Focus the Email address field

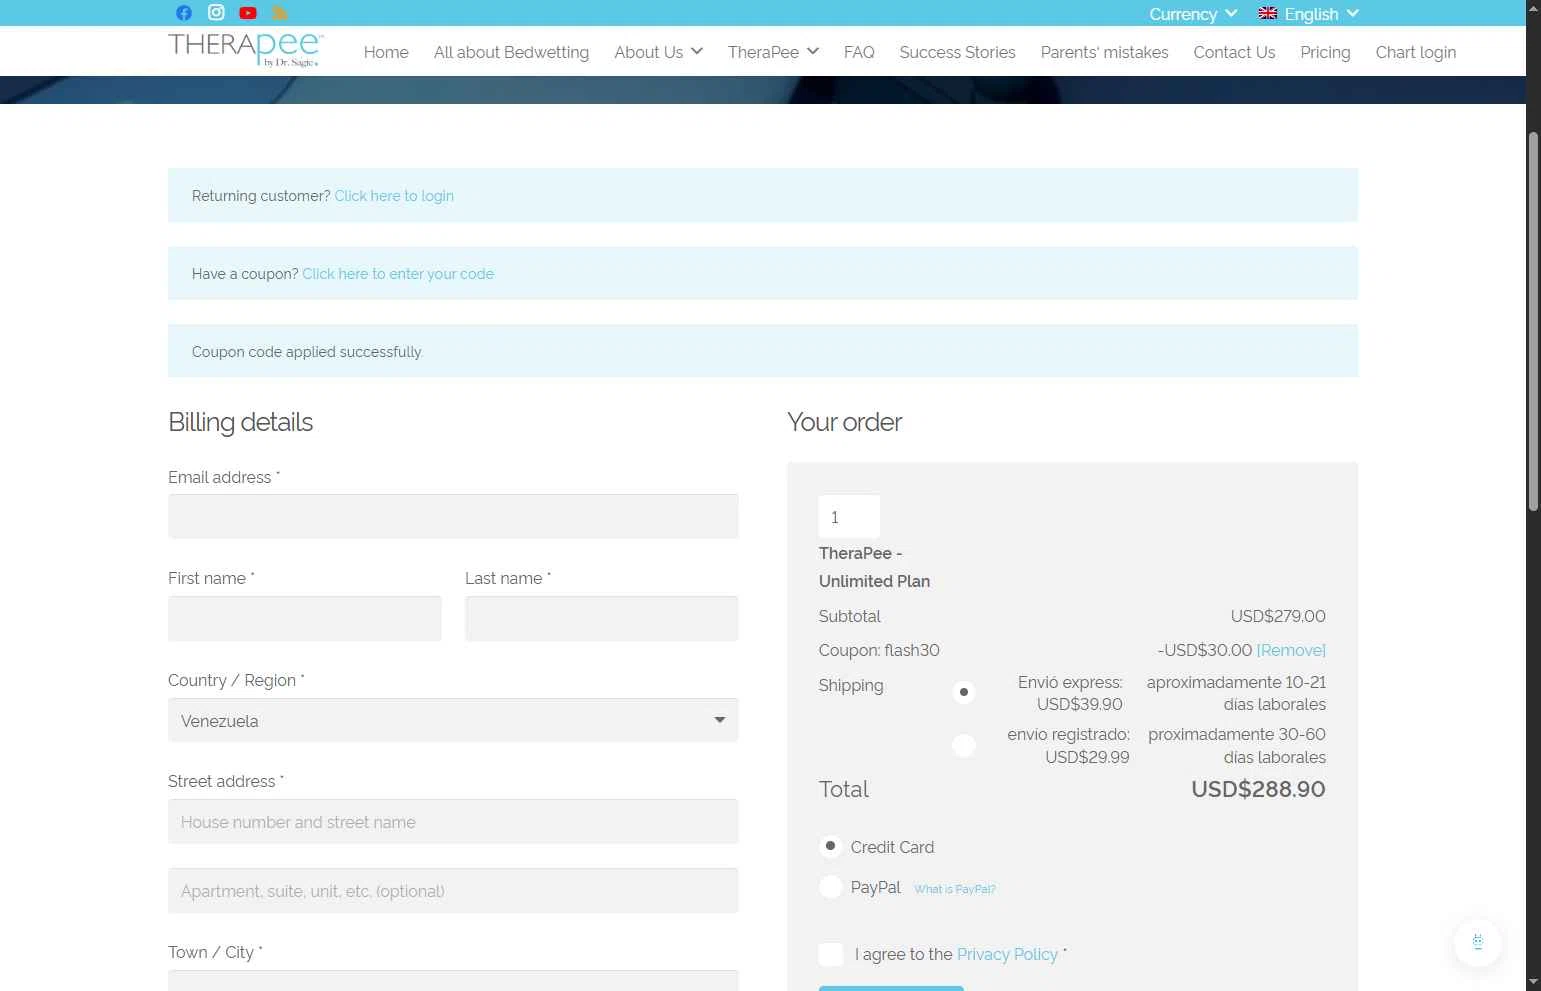click(x=453, y=516)
